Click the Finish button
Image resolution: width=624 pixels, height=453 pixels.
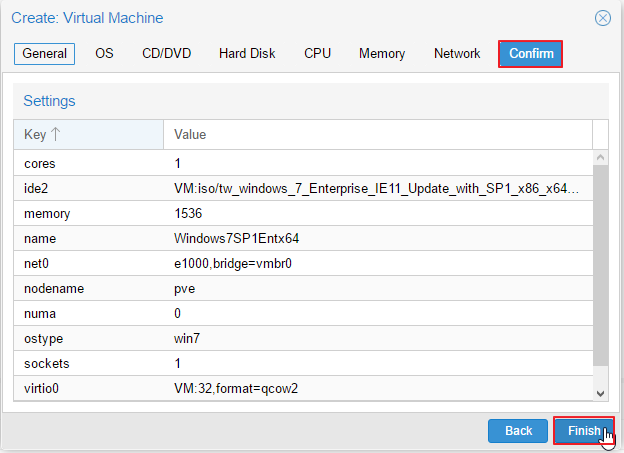pyautogui.click(x=584, y=430)
